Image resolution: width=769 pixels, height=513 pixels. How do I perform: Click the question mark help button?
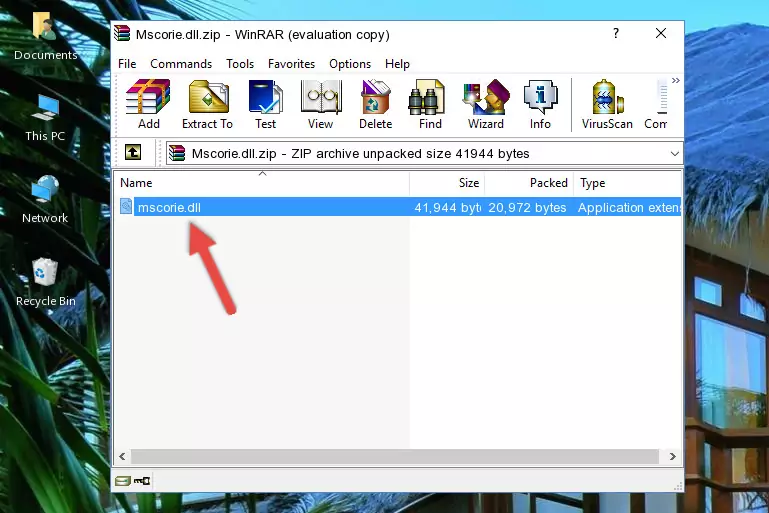(x=615, y=33)
